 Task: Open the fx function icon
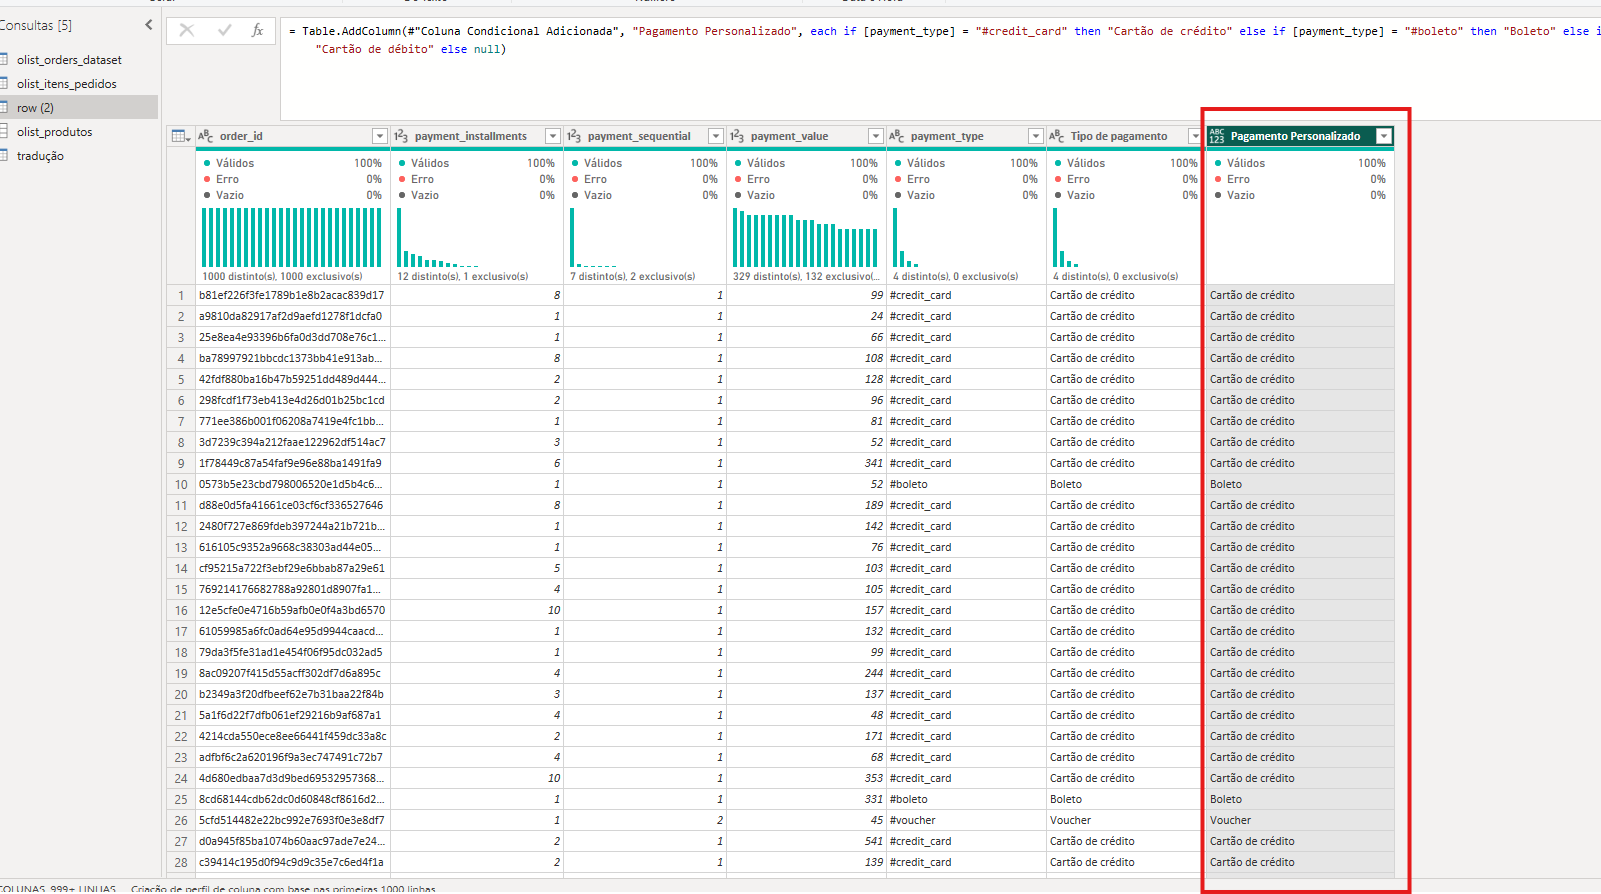point(257,30)
